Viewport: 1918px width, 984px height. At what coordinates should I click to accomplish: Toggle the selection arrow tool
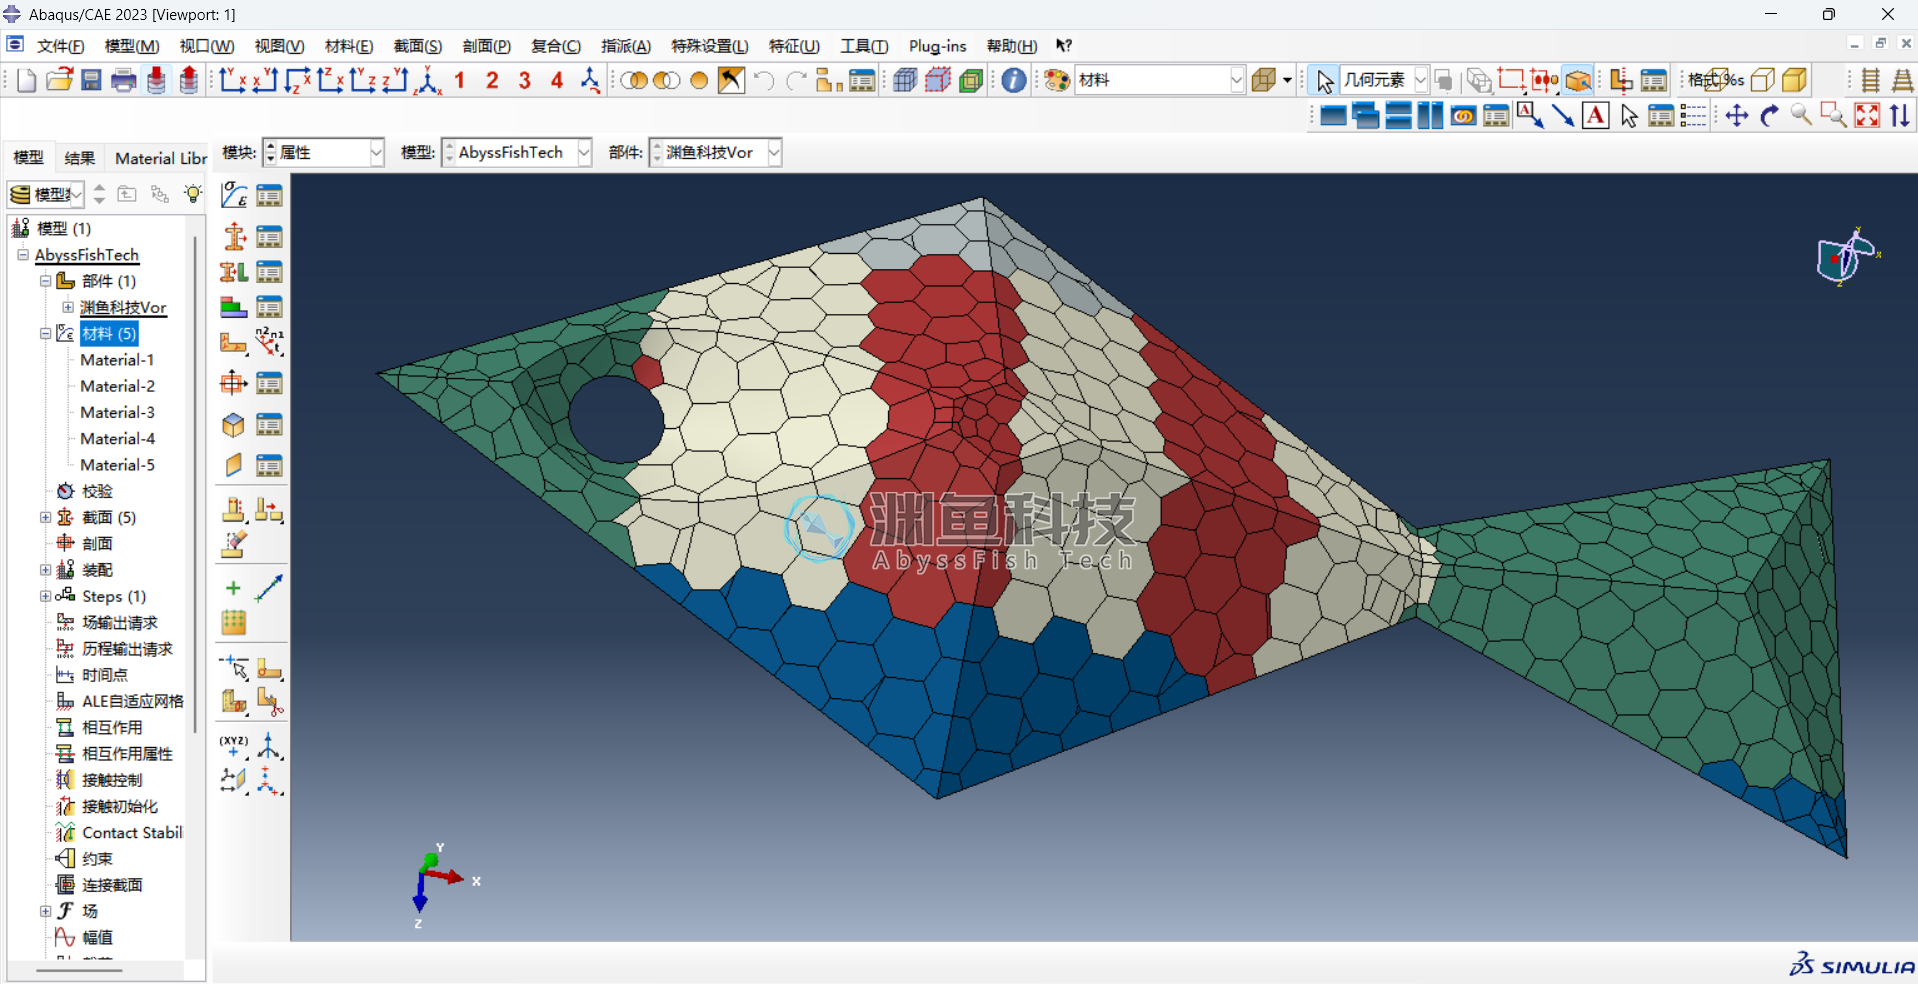(1324, 80)
